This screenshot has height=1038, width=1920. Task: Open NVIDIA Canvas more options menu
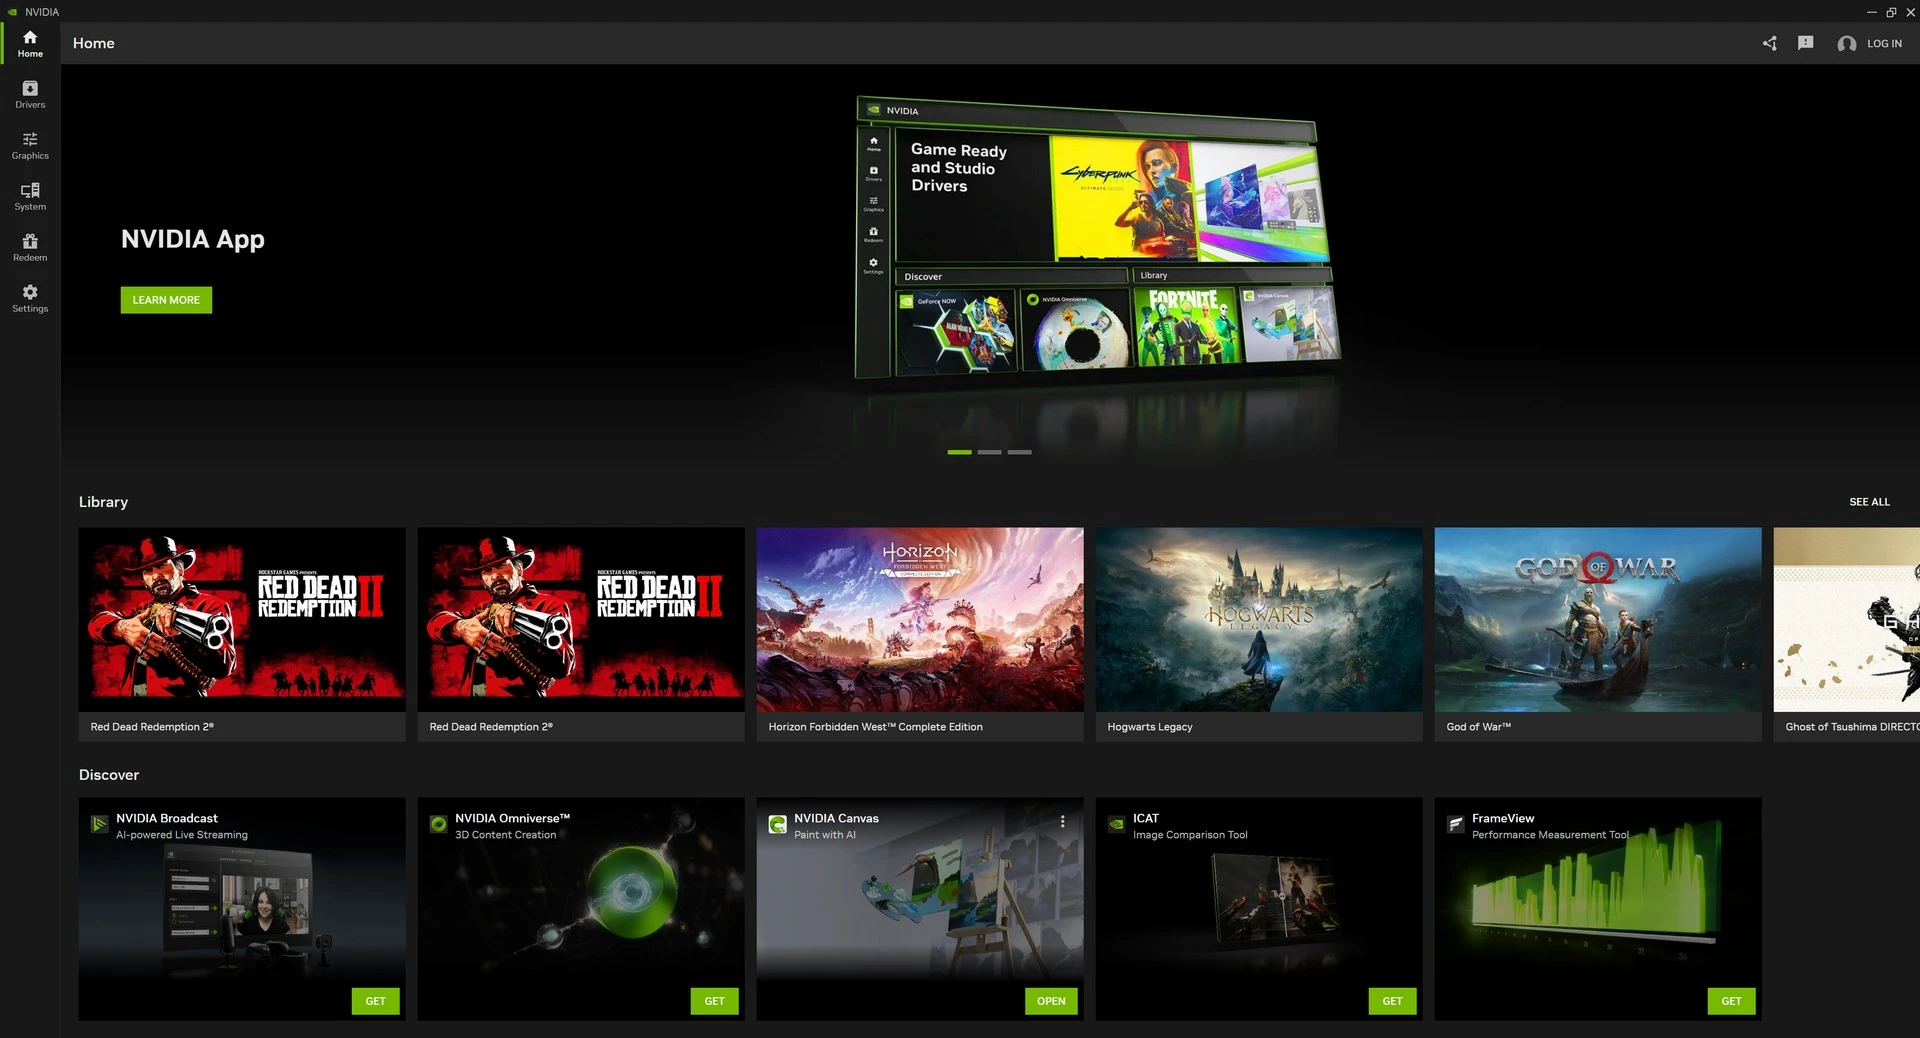click(1062, 821)
